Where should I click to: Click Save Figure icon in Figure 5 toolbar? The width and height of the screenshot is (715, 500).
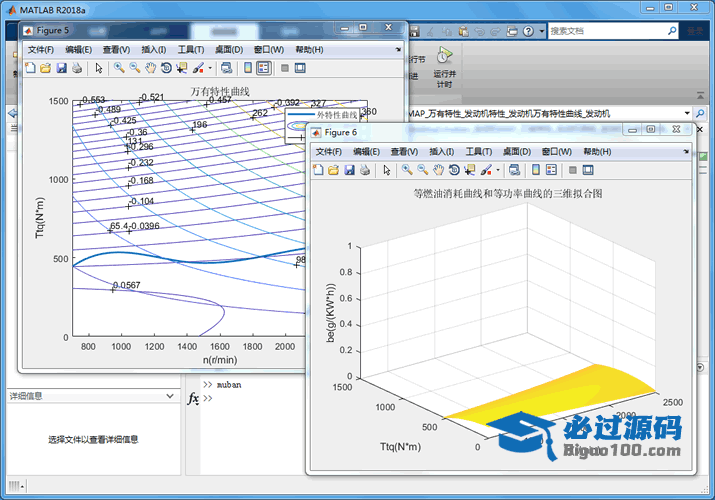61,68
